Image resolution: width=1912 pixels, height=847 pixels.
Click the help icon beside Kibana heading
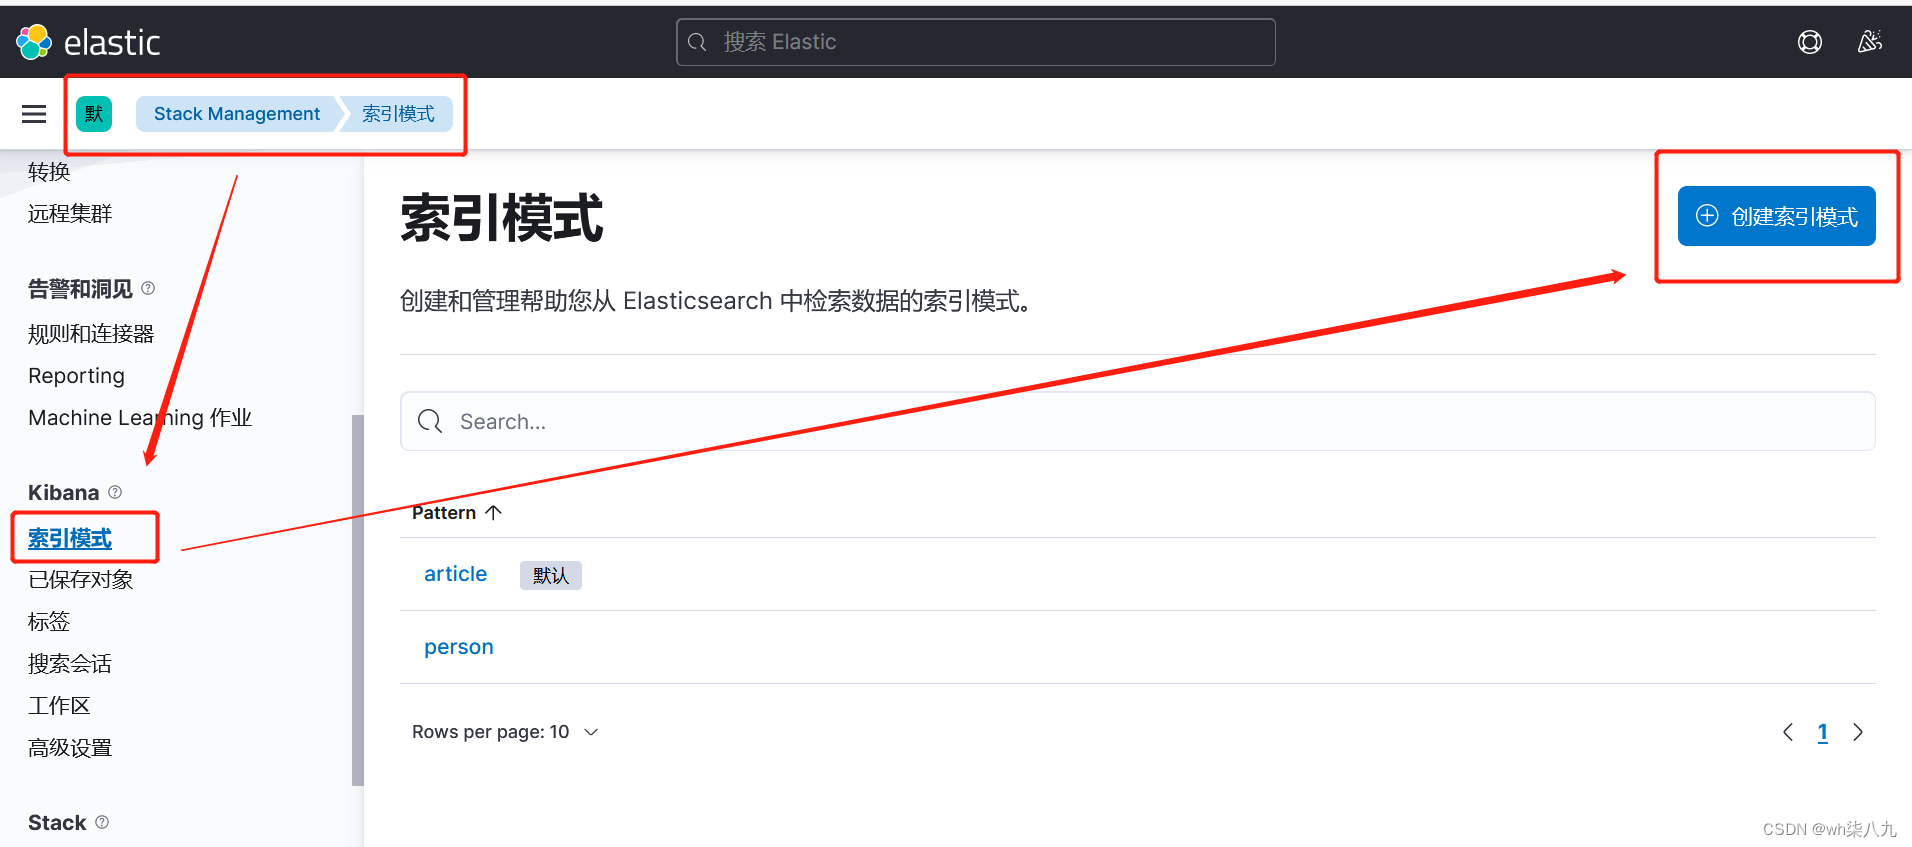click(115, 492)
